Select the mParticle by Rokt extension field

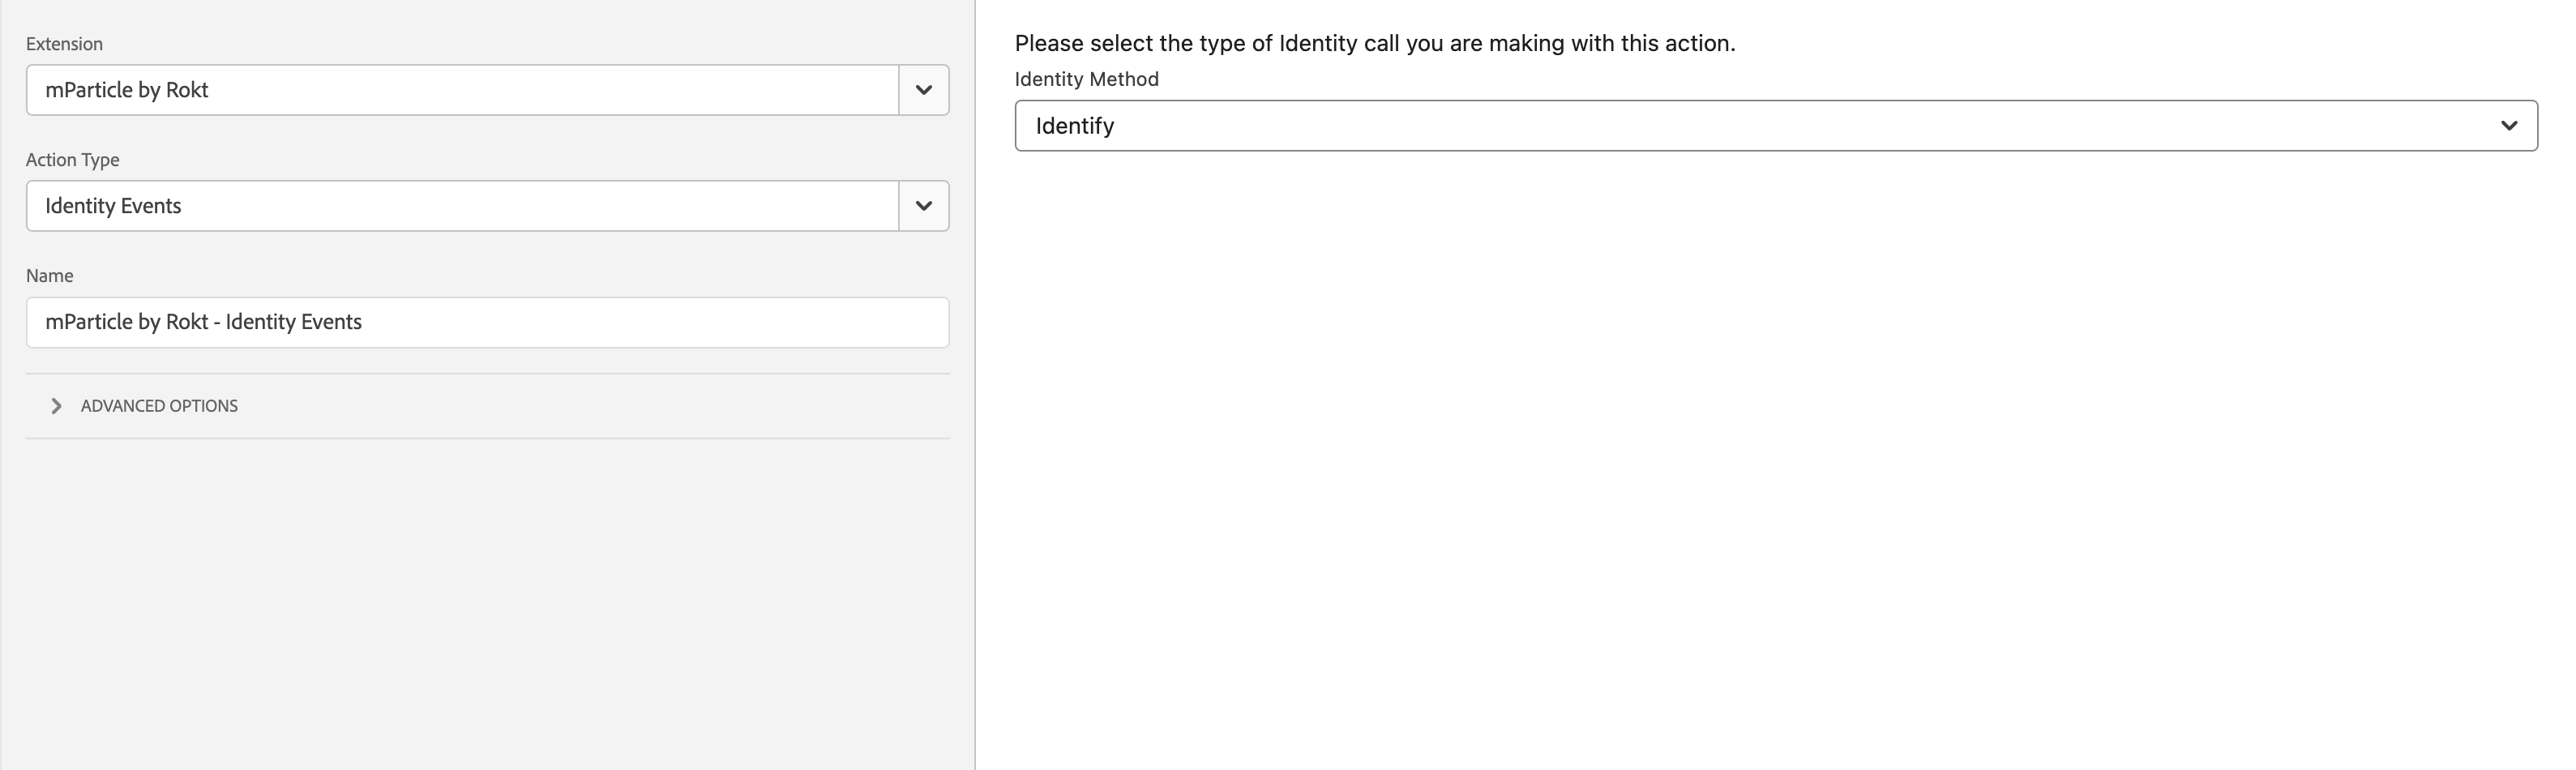coord(460,89)
